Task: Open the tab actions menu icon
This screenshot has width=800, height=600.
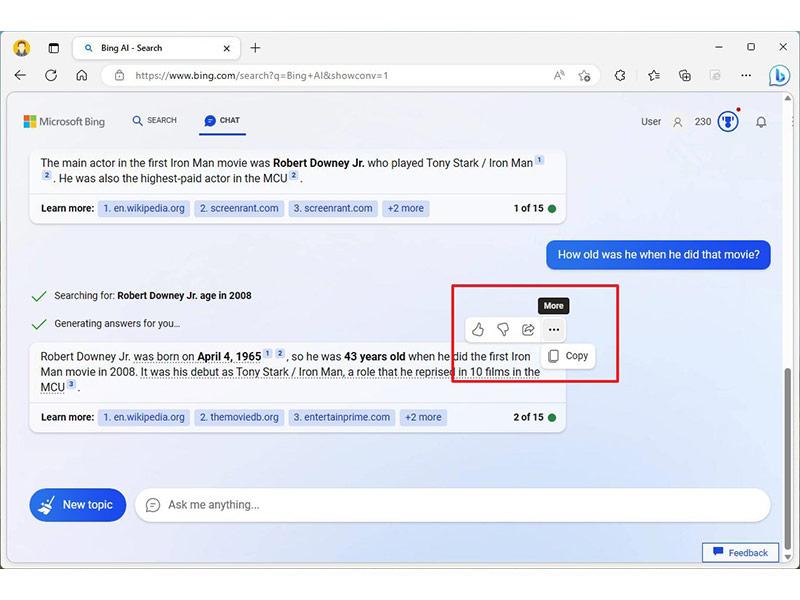Action: (x=53, y=48)
